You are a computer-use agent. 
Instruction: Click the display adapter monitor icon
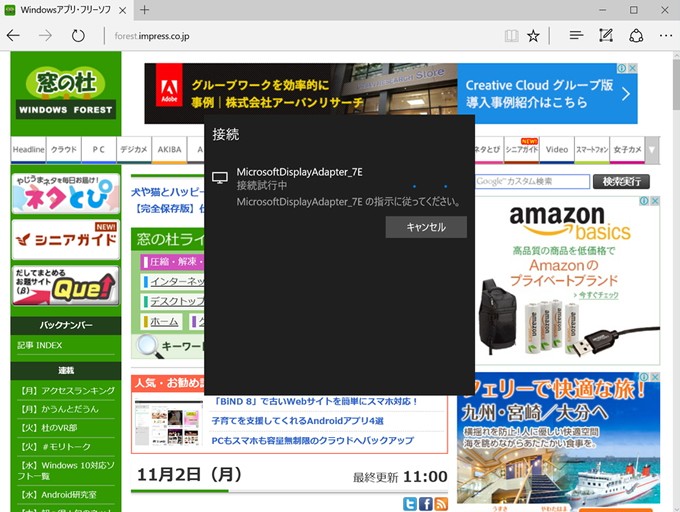[220, 178]
